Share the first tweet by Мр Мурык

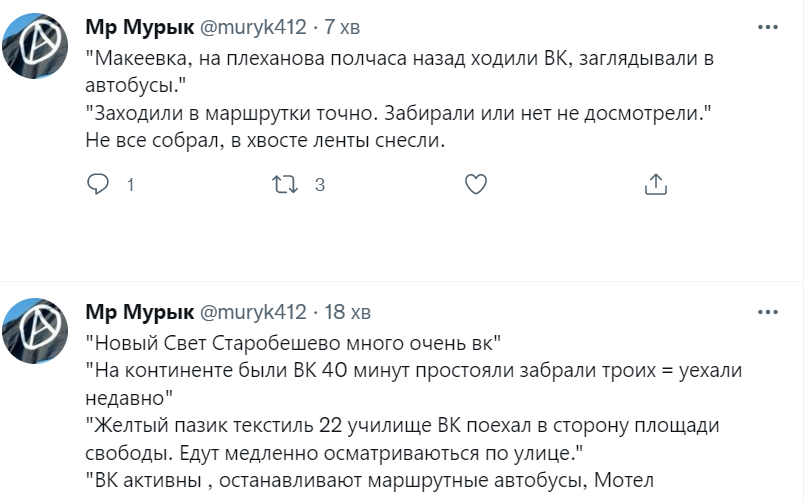click(x=656, y=184)
